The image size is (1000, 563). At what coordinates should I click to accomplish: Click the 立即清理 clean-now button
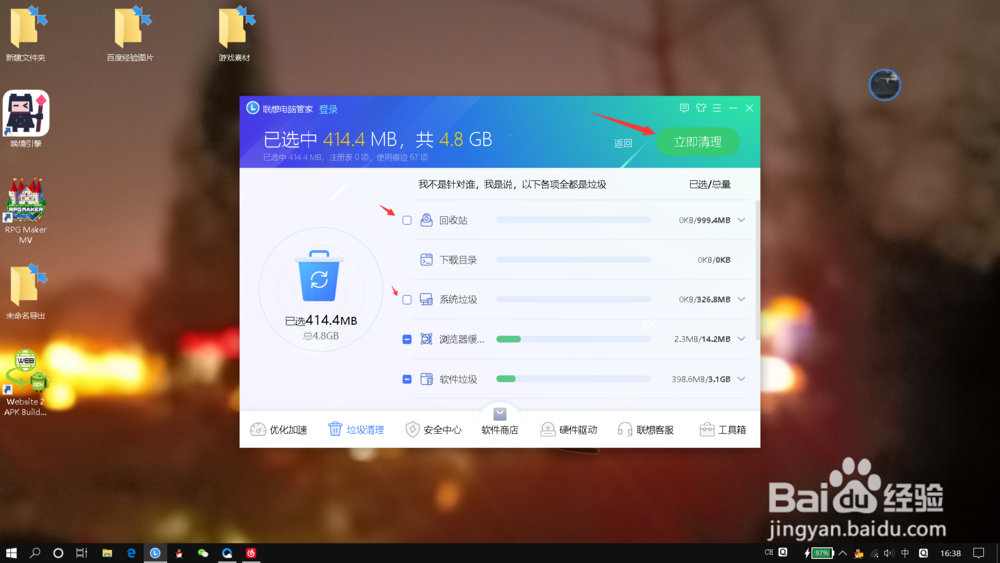coord(697,142)
